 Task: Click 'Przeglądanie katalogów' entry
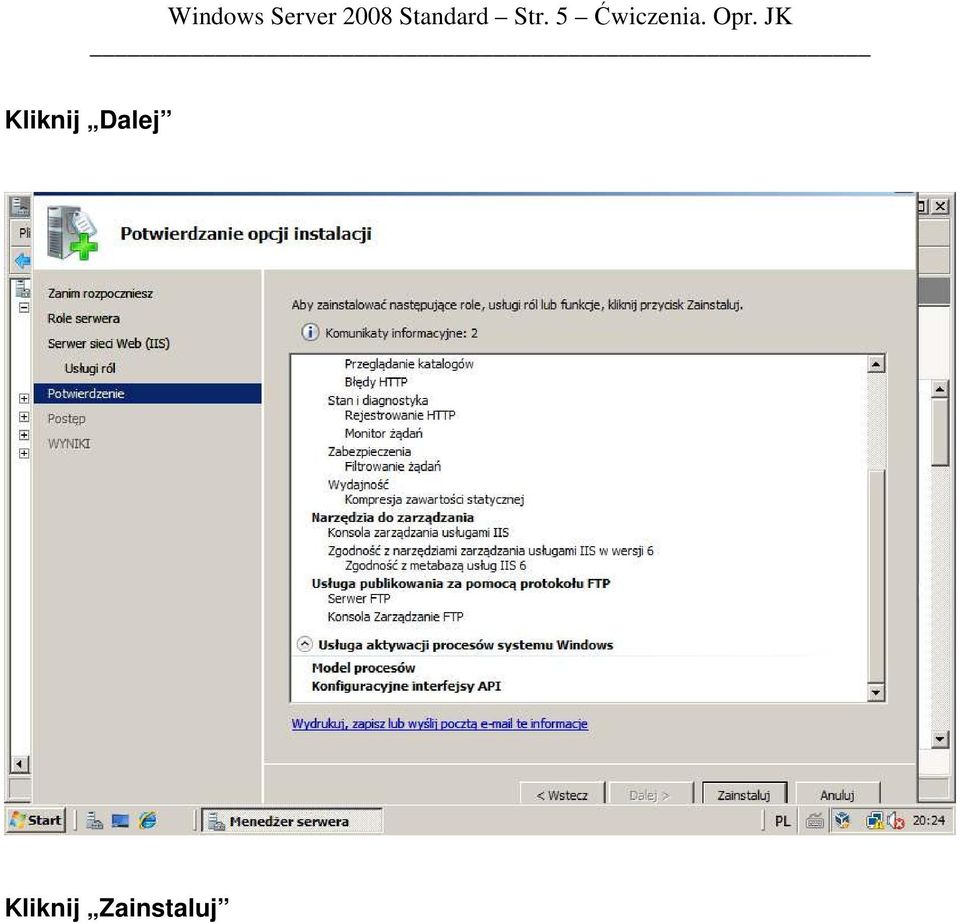tap(409, 364)
